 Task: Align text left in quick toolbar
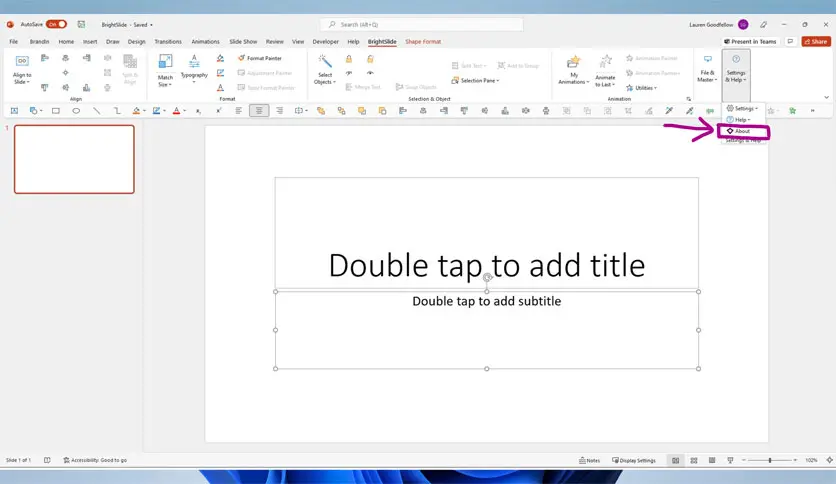point(238,111)
